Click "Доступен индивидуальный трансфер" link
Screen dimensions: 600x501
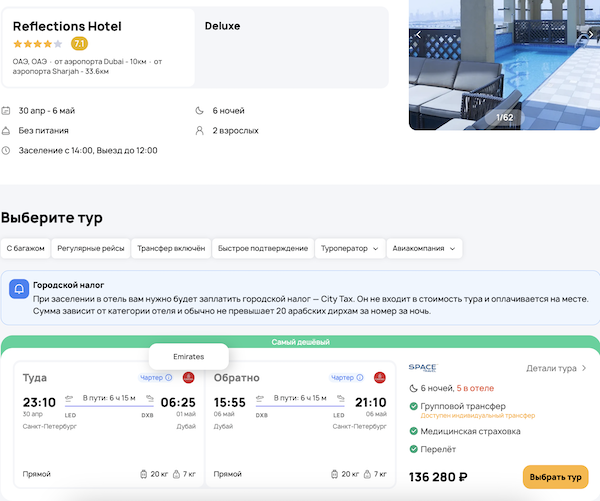click(477, 415)
